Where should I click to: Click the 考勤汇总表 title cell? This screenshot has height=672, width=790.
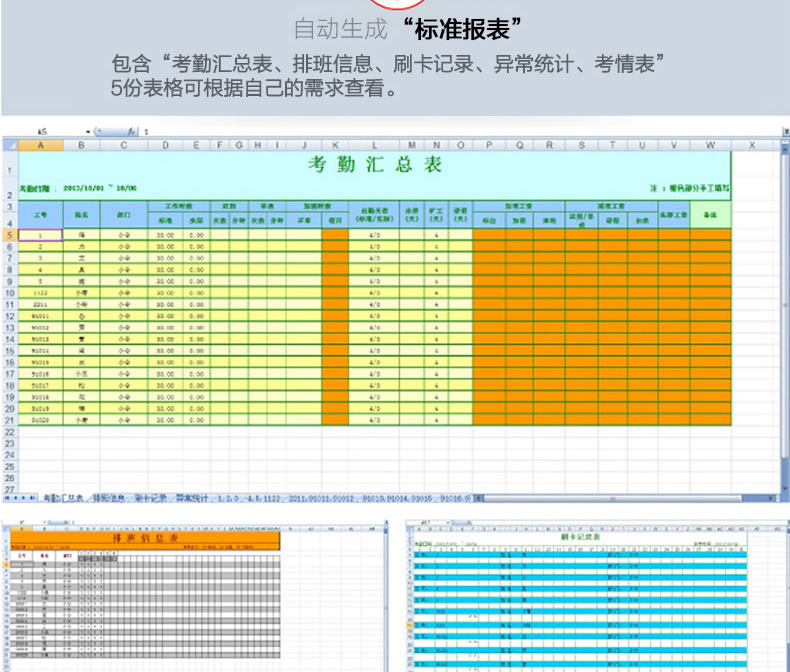click(375, 165)
